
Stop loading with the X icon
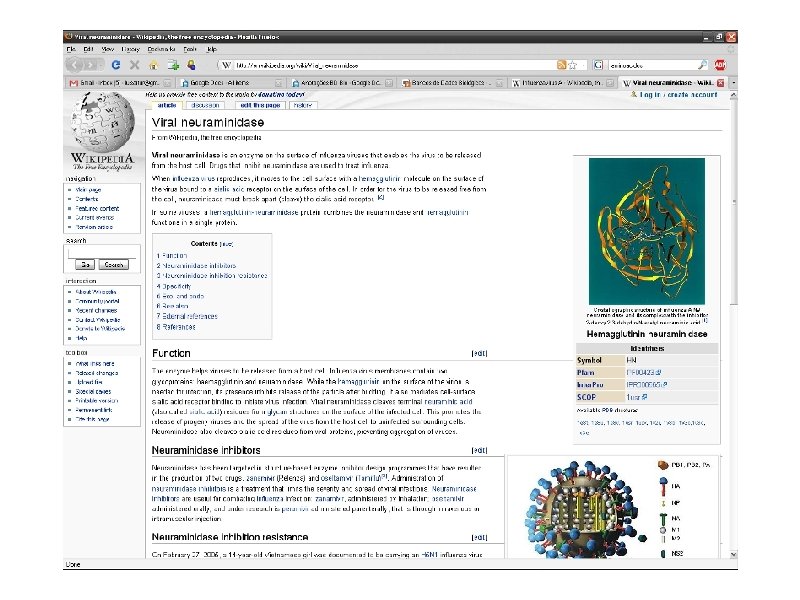click(135, 65)
